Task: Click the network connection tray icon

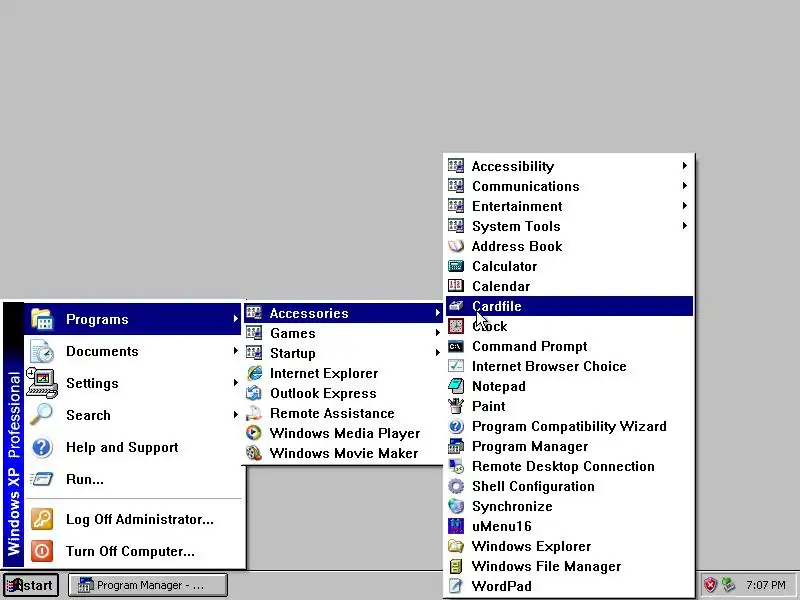Action: point(729,585)
